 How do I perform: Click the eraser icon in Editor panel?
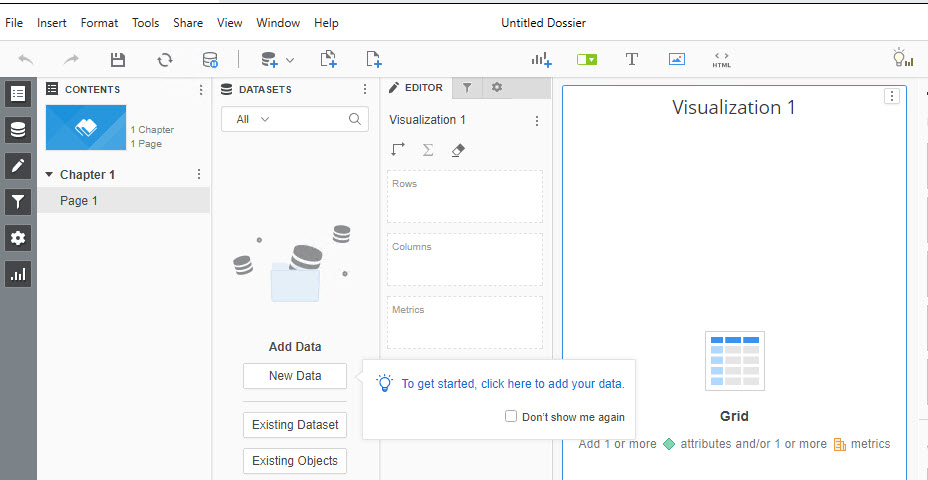tap(458, 150)
